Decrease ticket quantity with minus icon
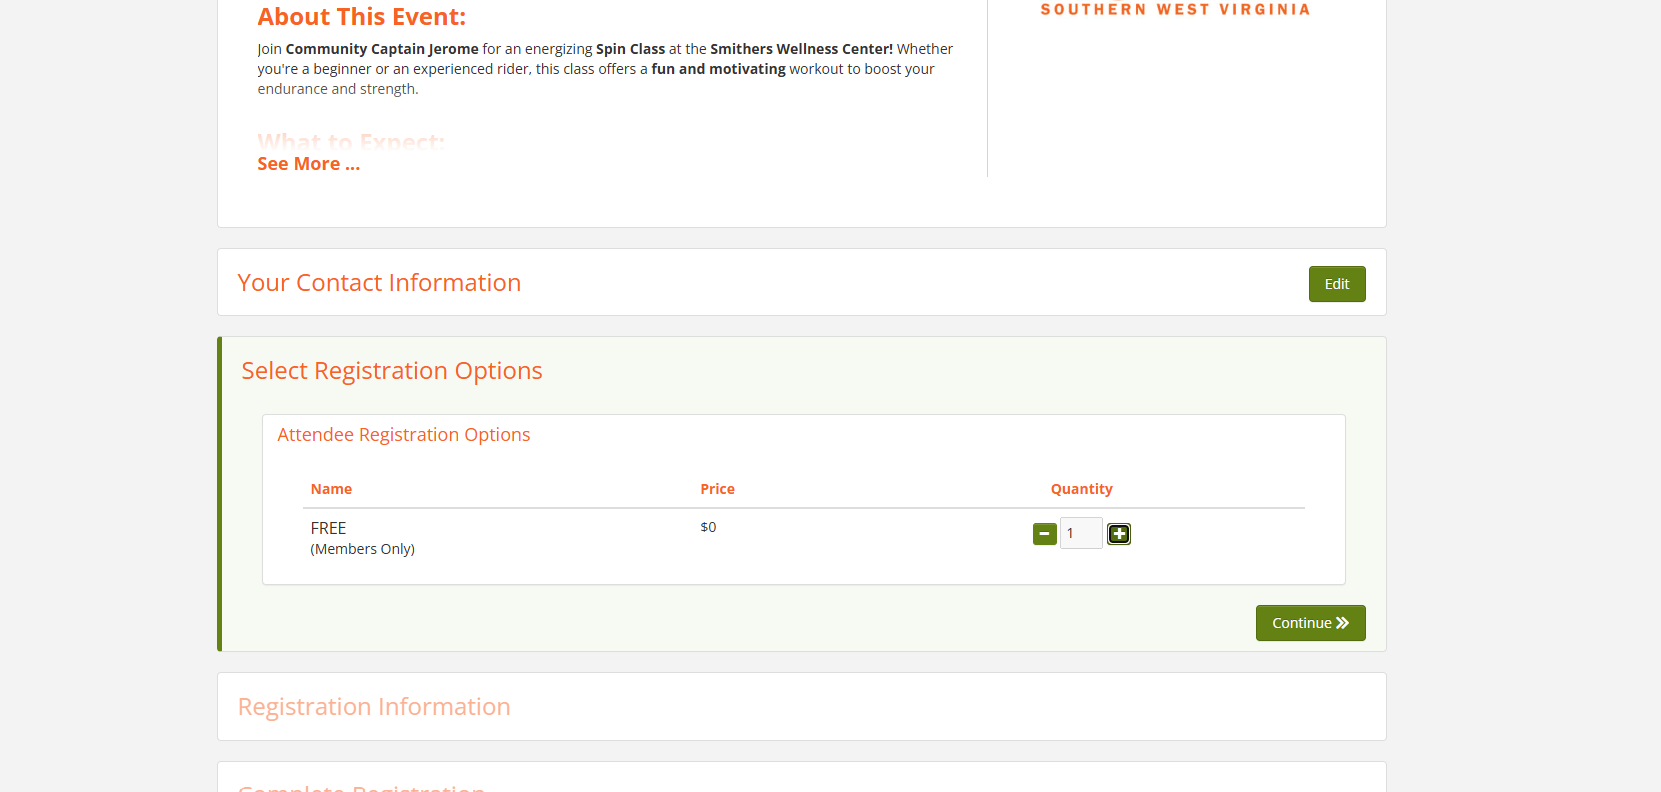The image size is (1661, 792). [x=1044, y=534]
